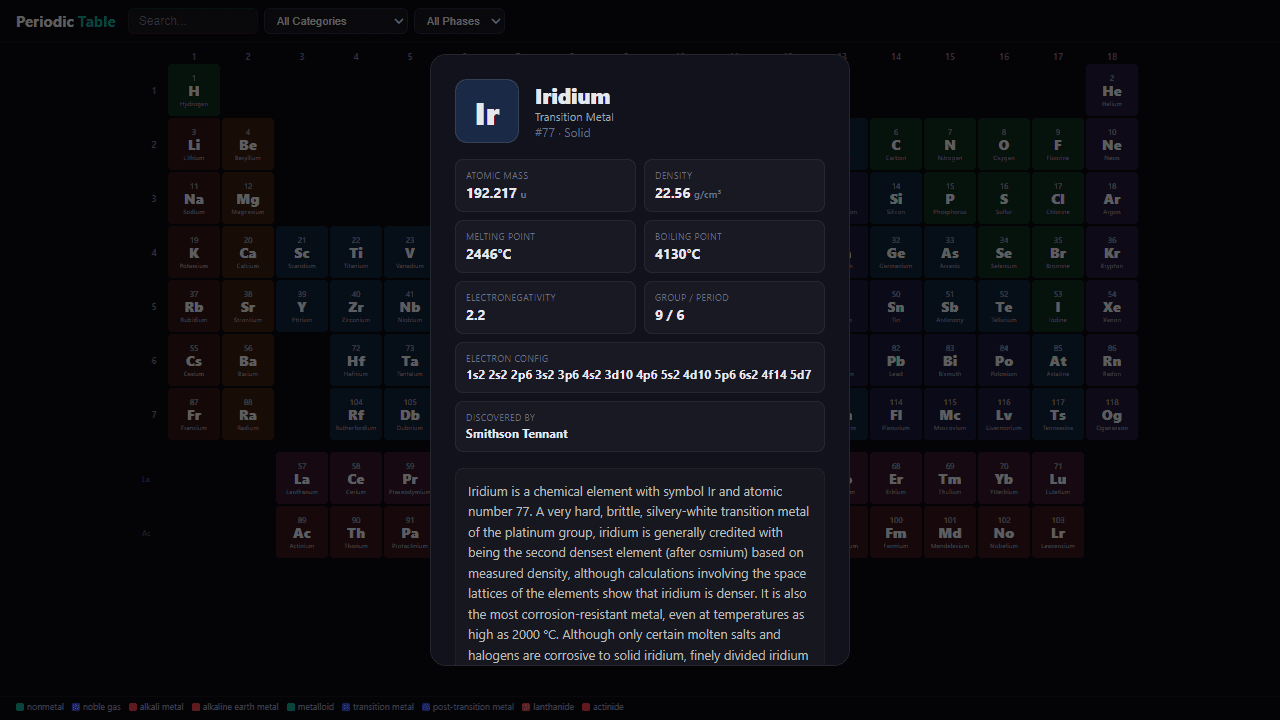
Task: Select the Xenon element tile
Action: [x=1112, y=306]
